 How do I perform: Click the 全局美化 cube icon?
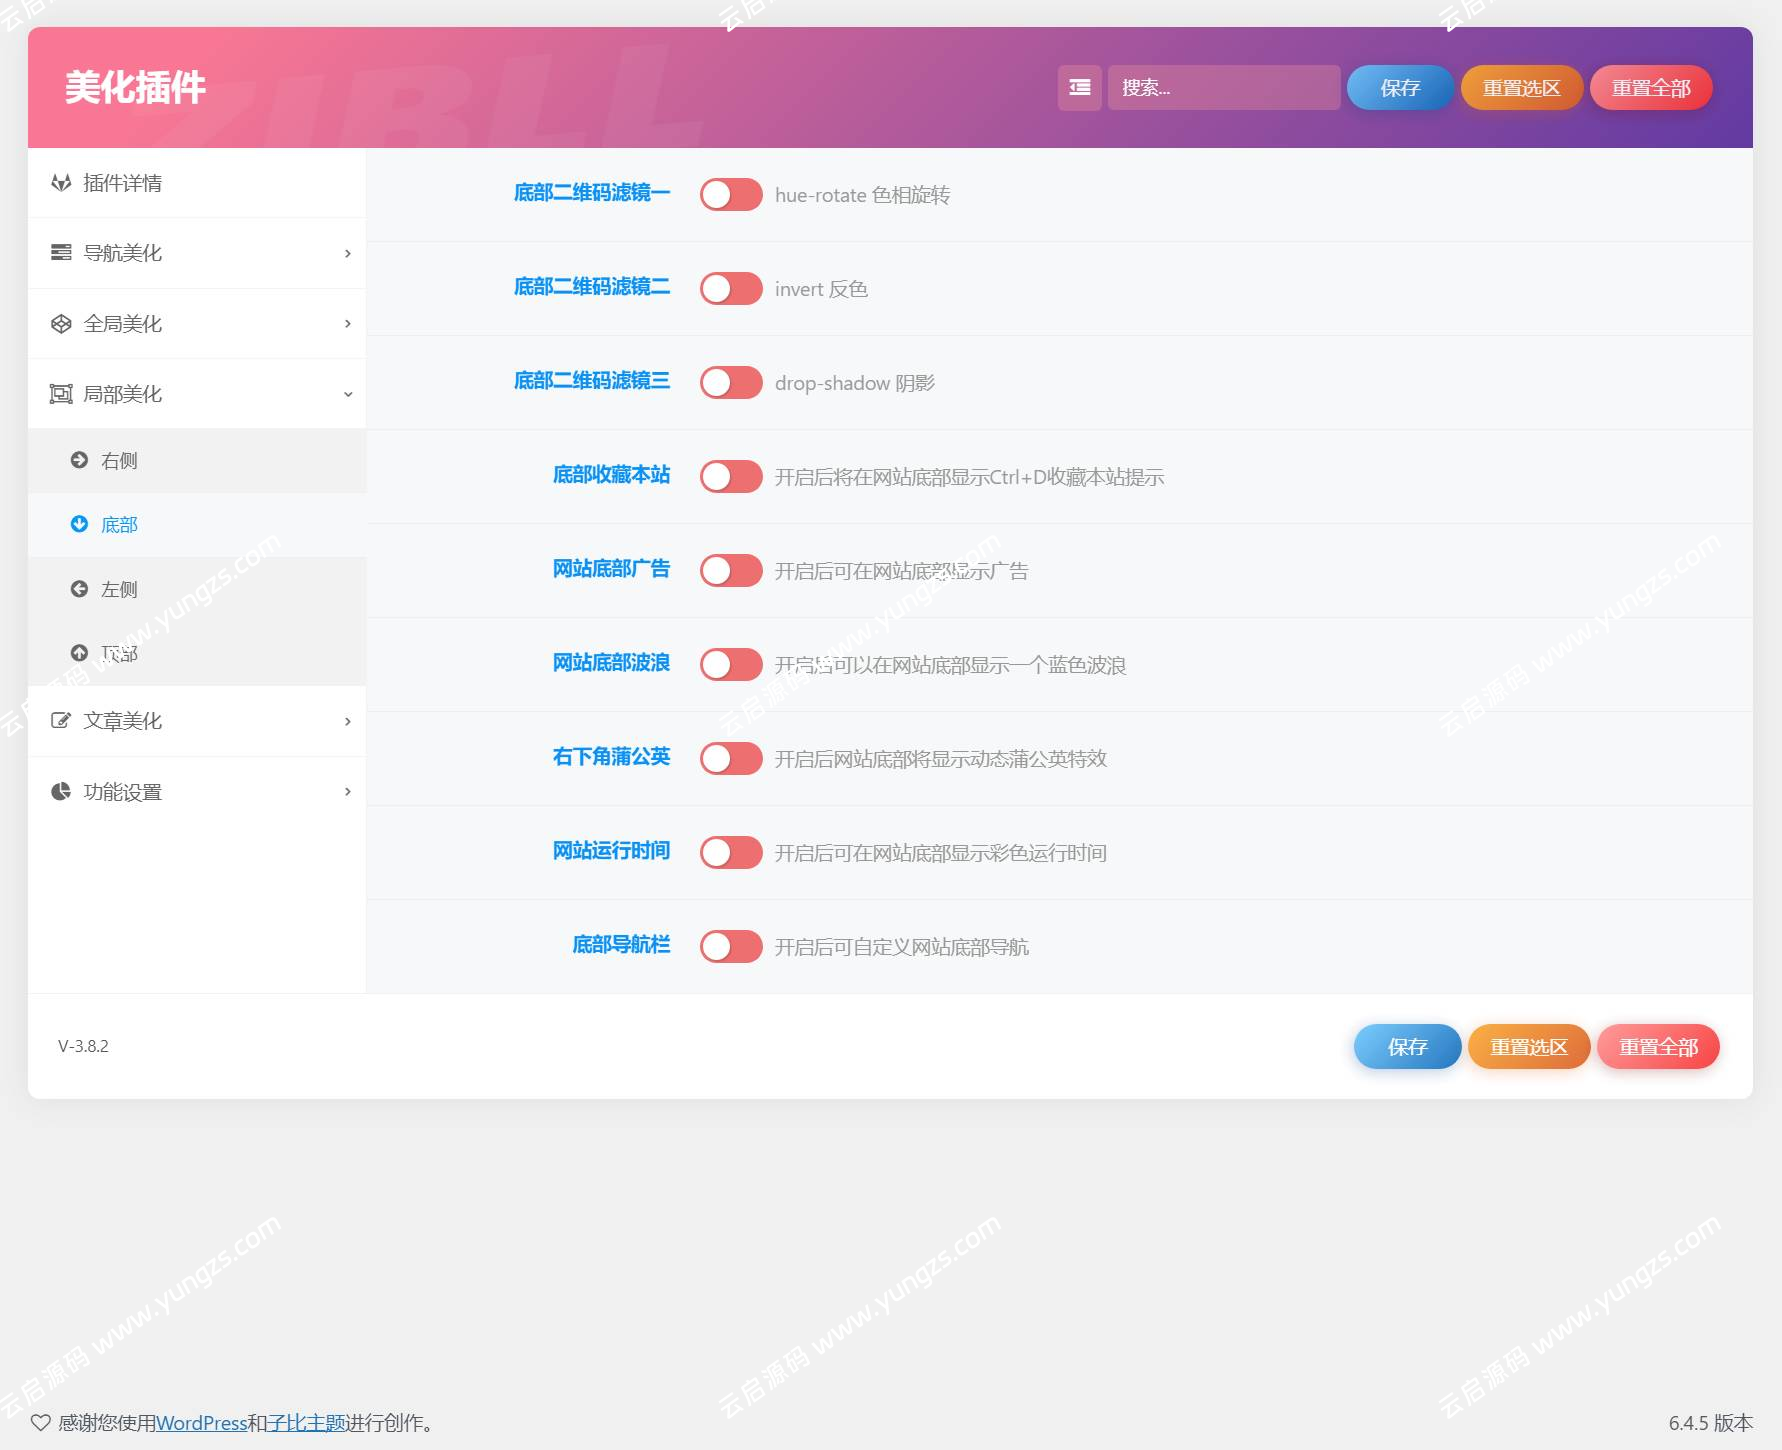click(x=60, y=323)
